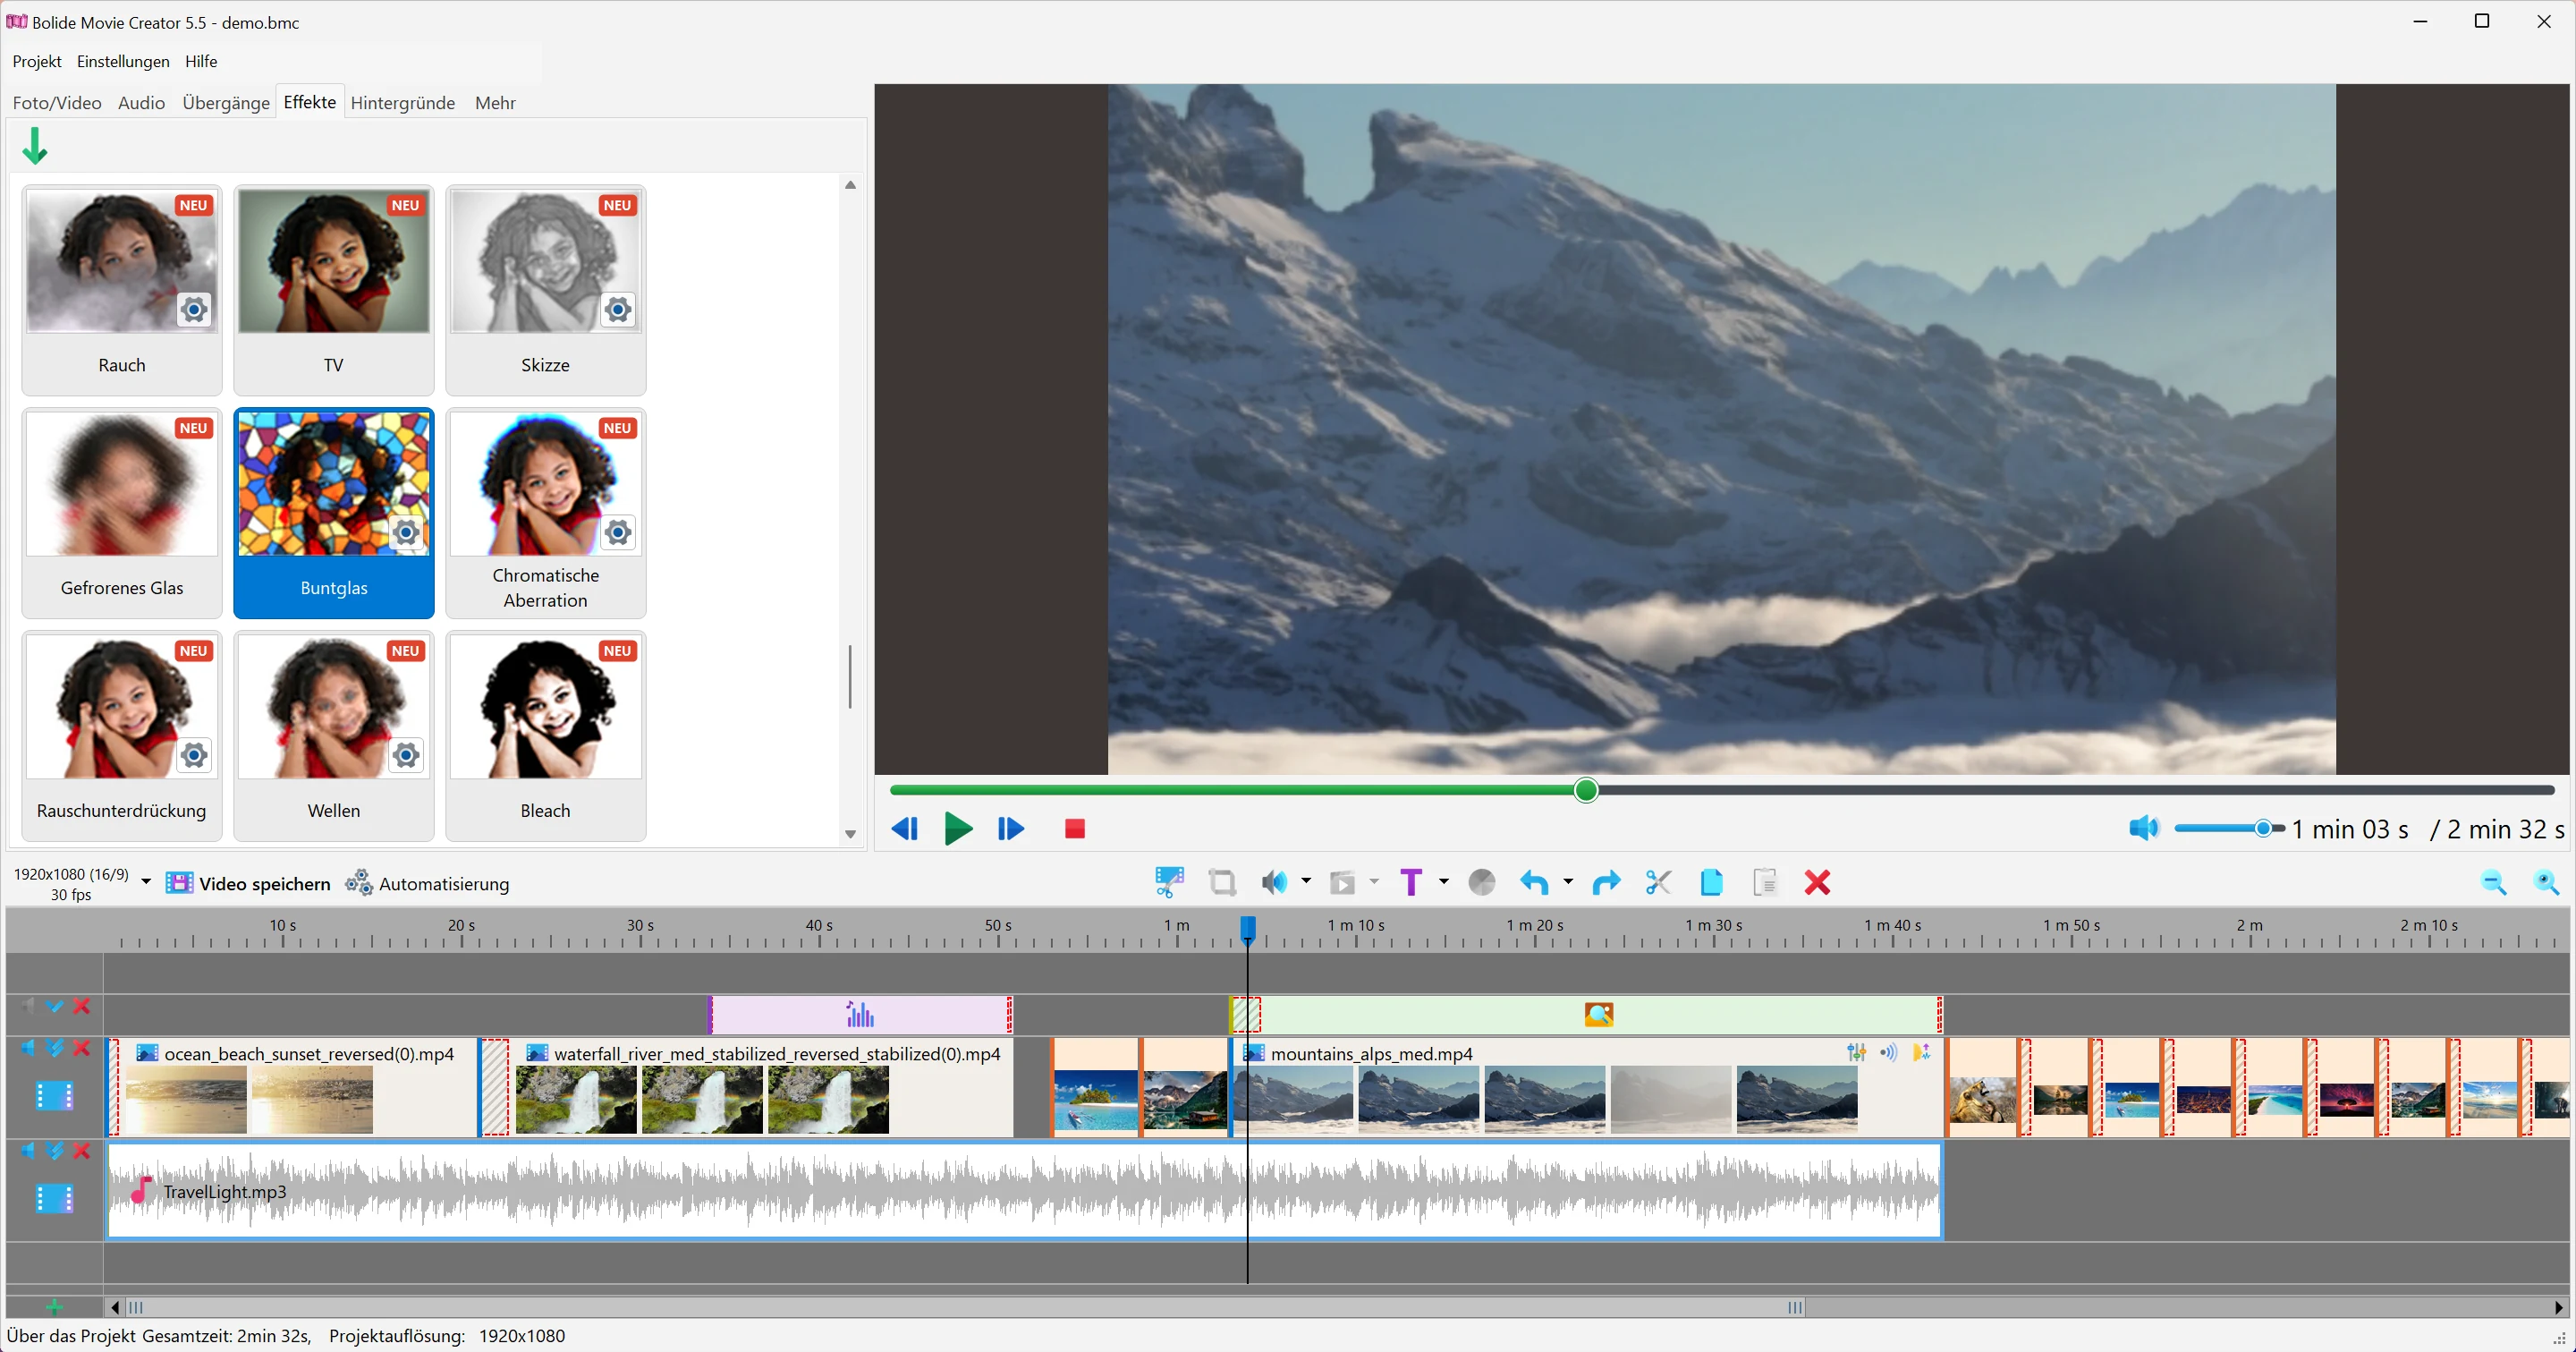Click the Video speichern button
The height and width of the screenshot is (1352, 2576).
pos(248,883)
